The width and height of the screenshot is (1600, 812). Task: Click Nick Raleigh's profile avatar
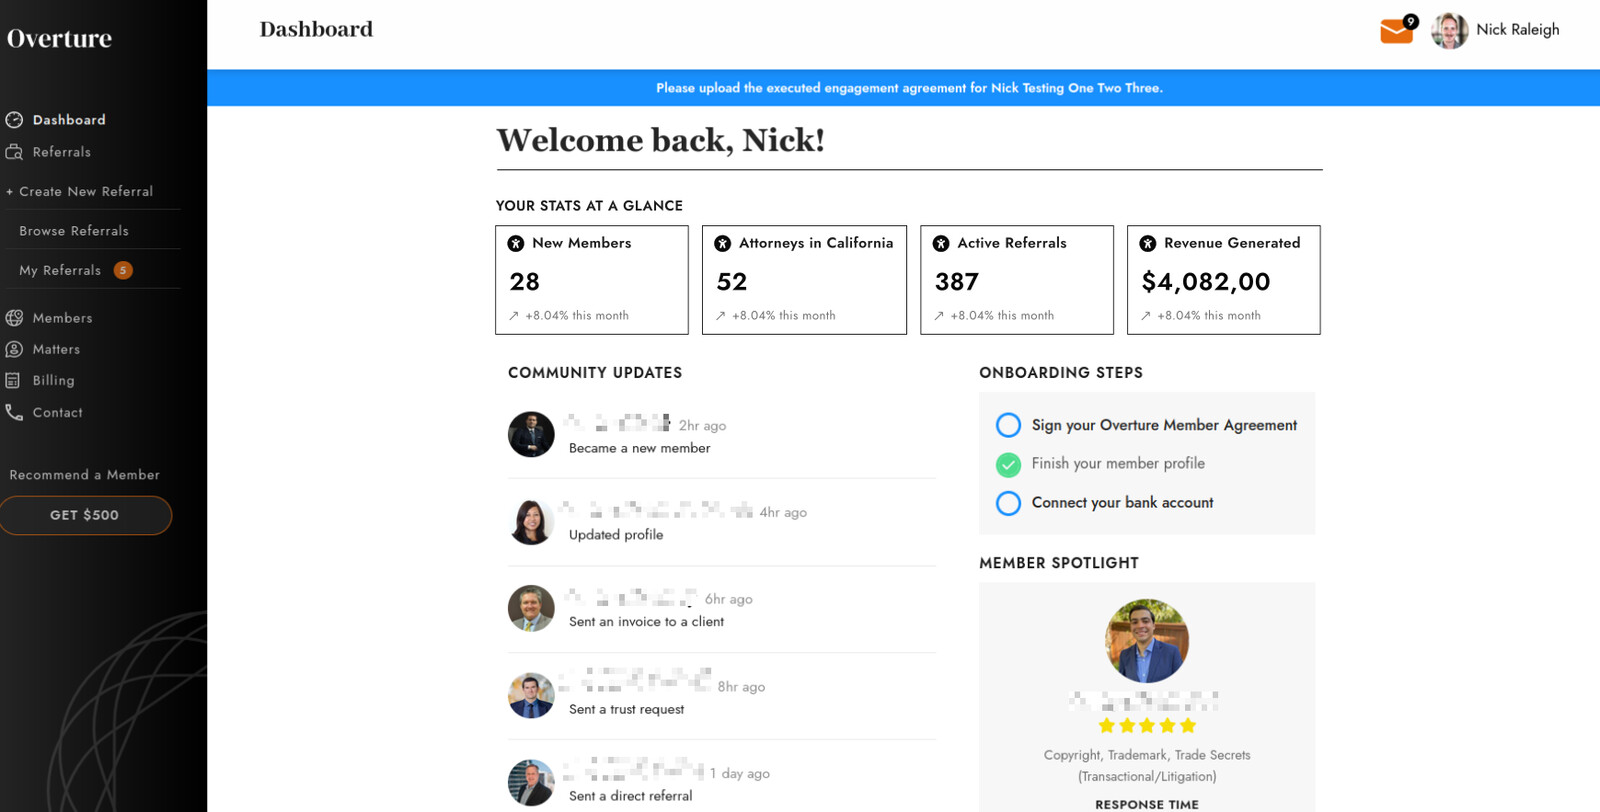pyautogui.click(x=1449, y=31)
